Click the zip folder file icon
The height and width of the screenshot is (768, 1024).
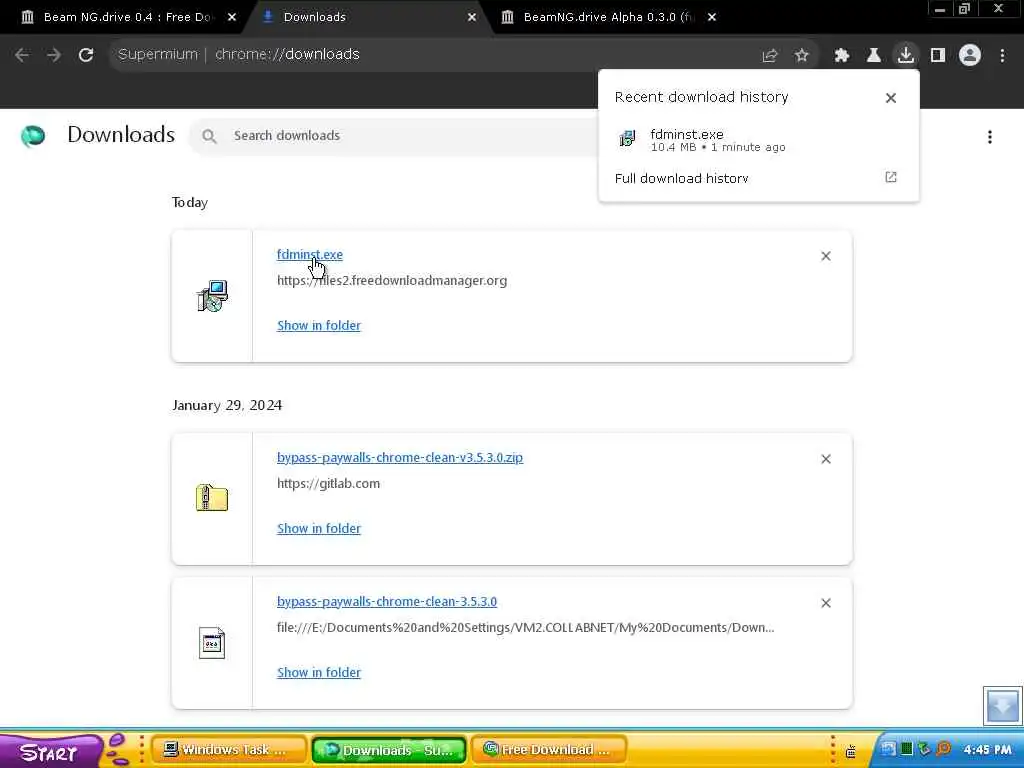tap(212, 498)
